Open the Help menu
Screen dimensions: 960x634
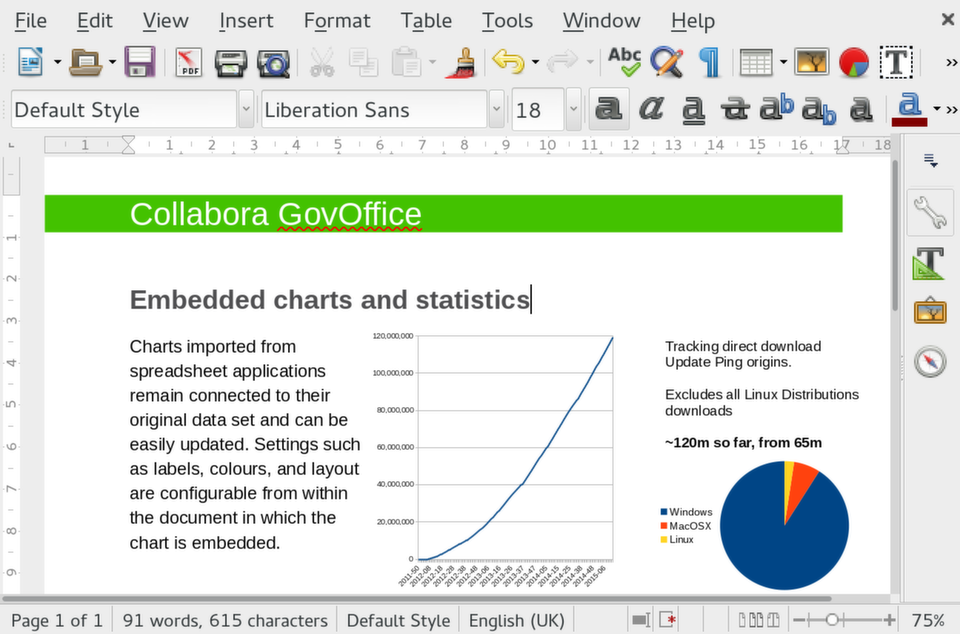pyautogui.click(x=692, y=21)
